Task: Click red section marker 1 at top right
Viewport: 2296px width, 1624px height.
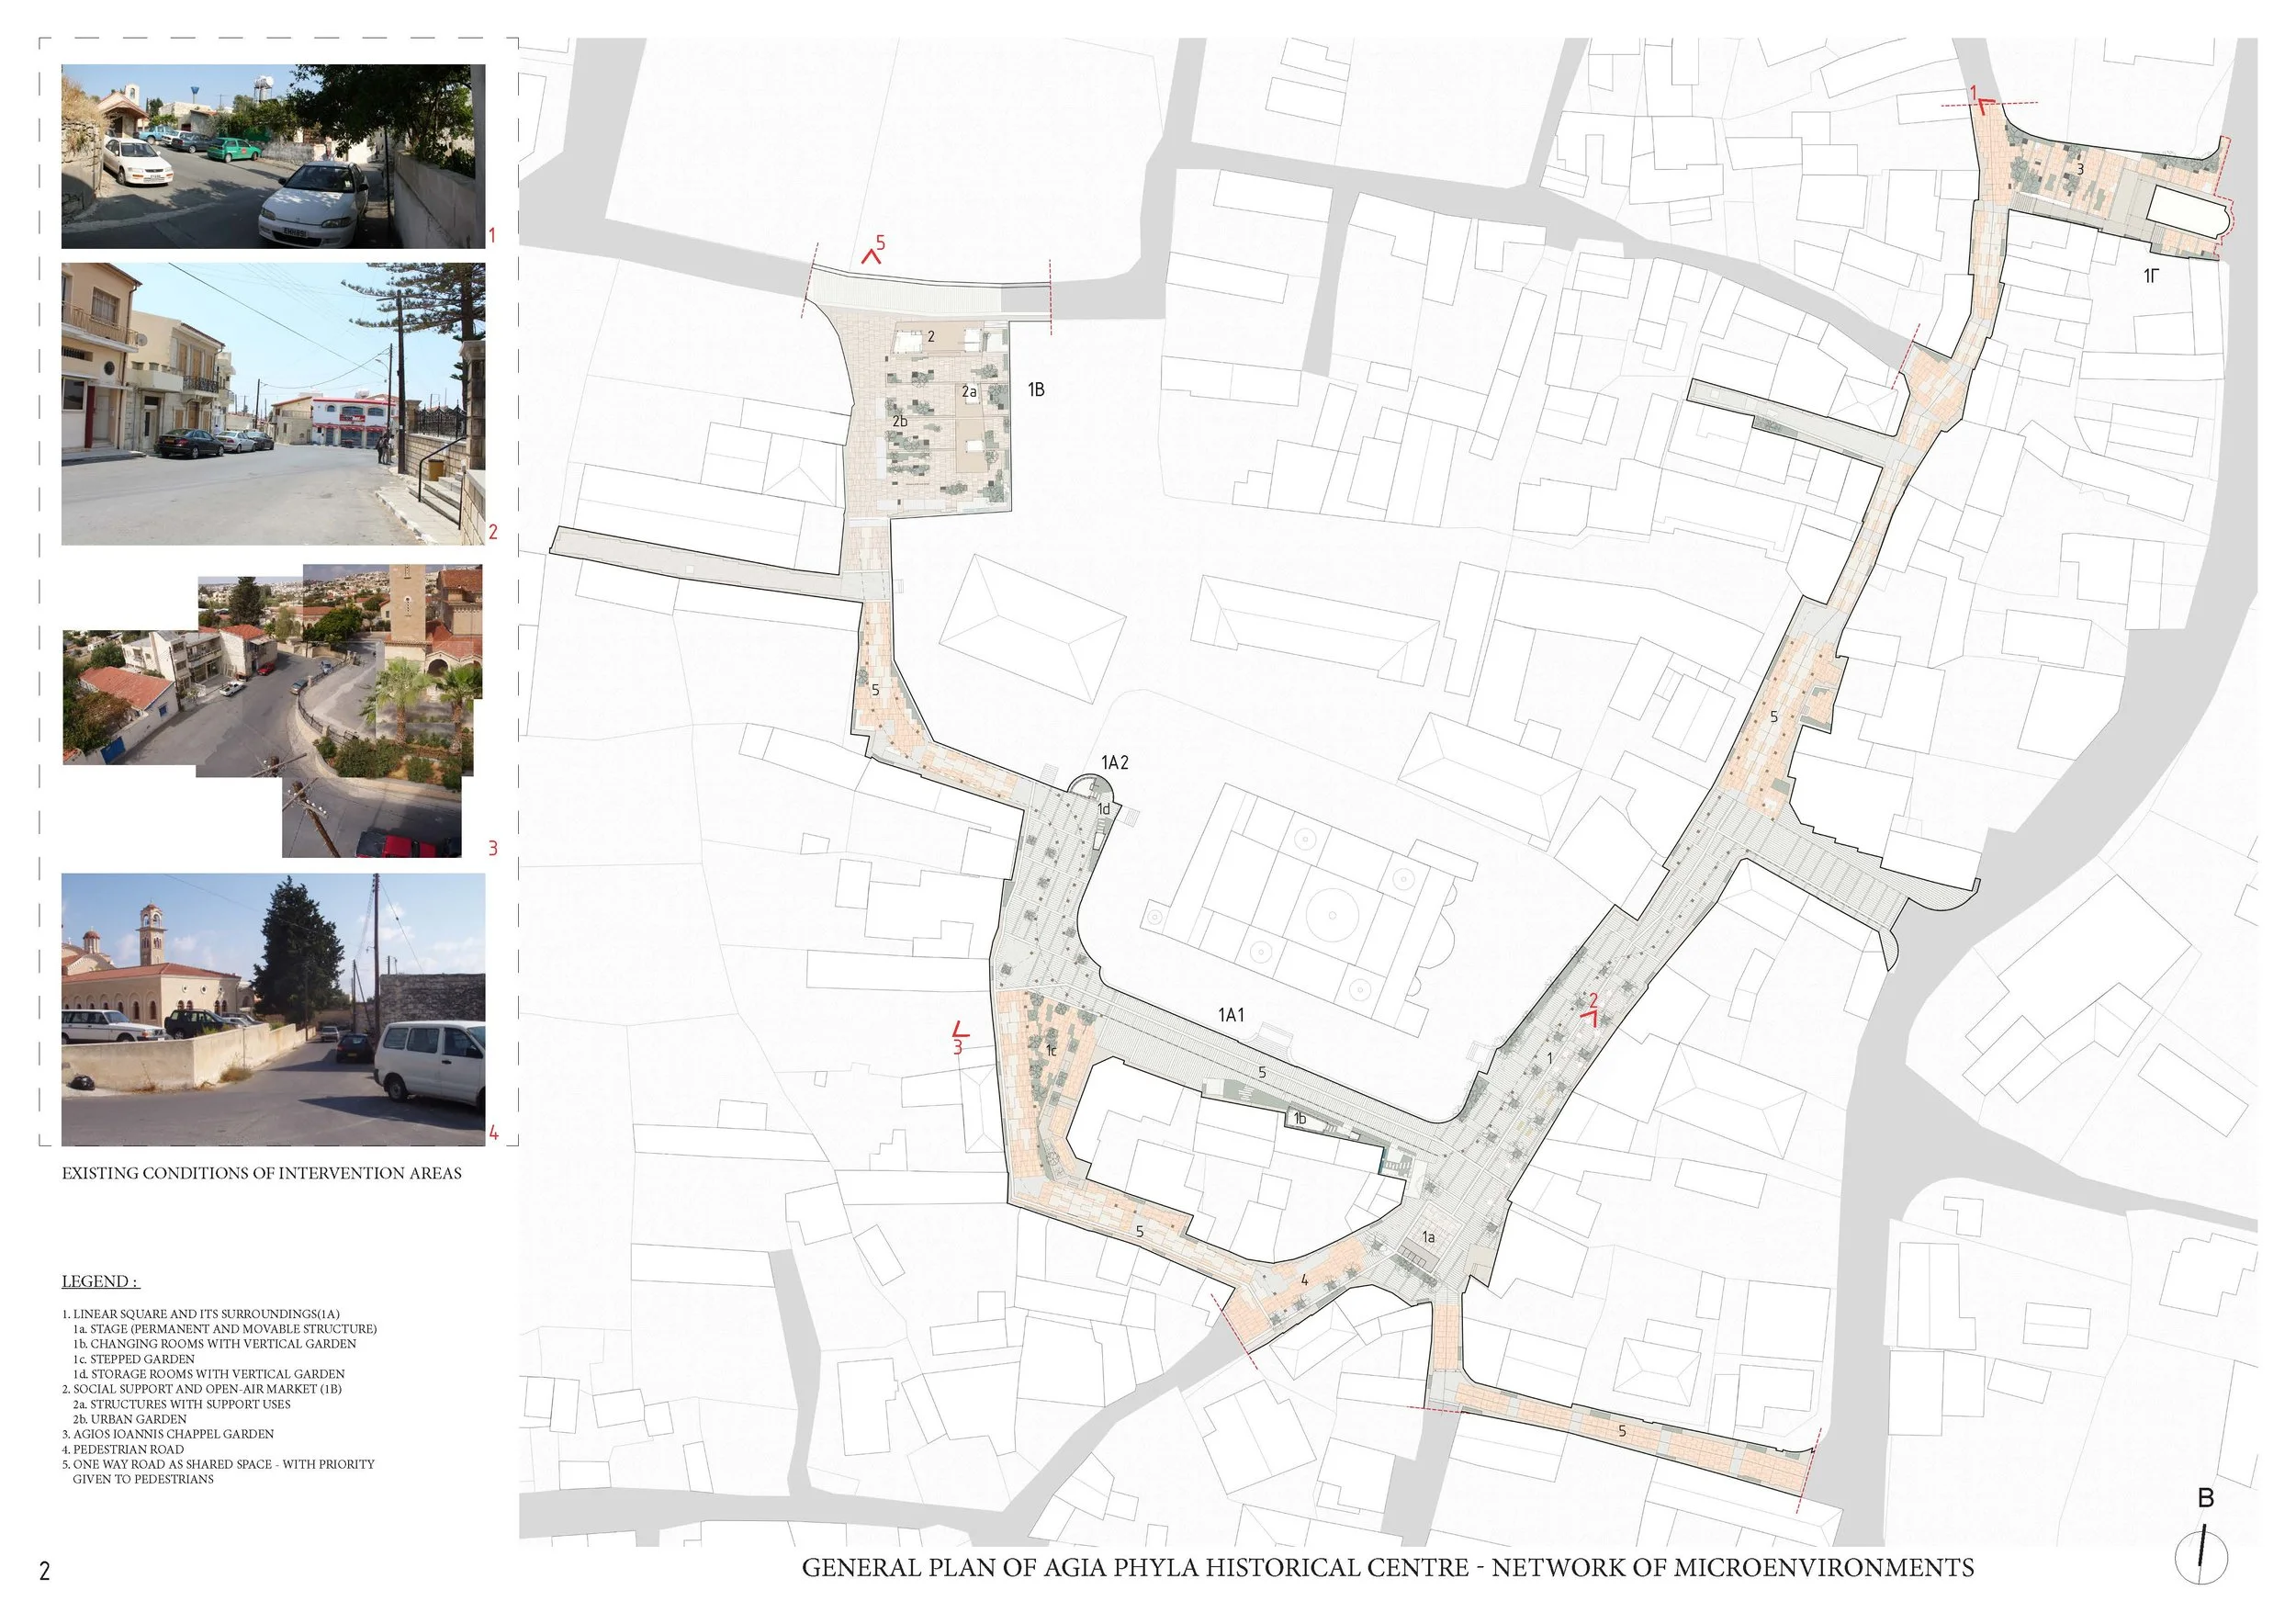Action: tap(1978, 102)
